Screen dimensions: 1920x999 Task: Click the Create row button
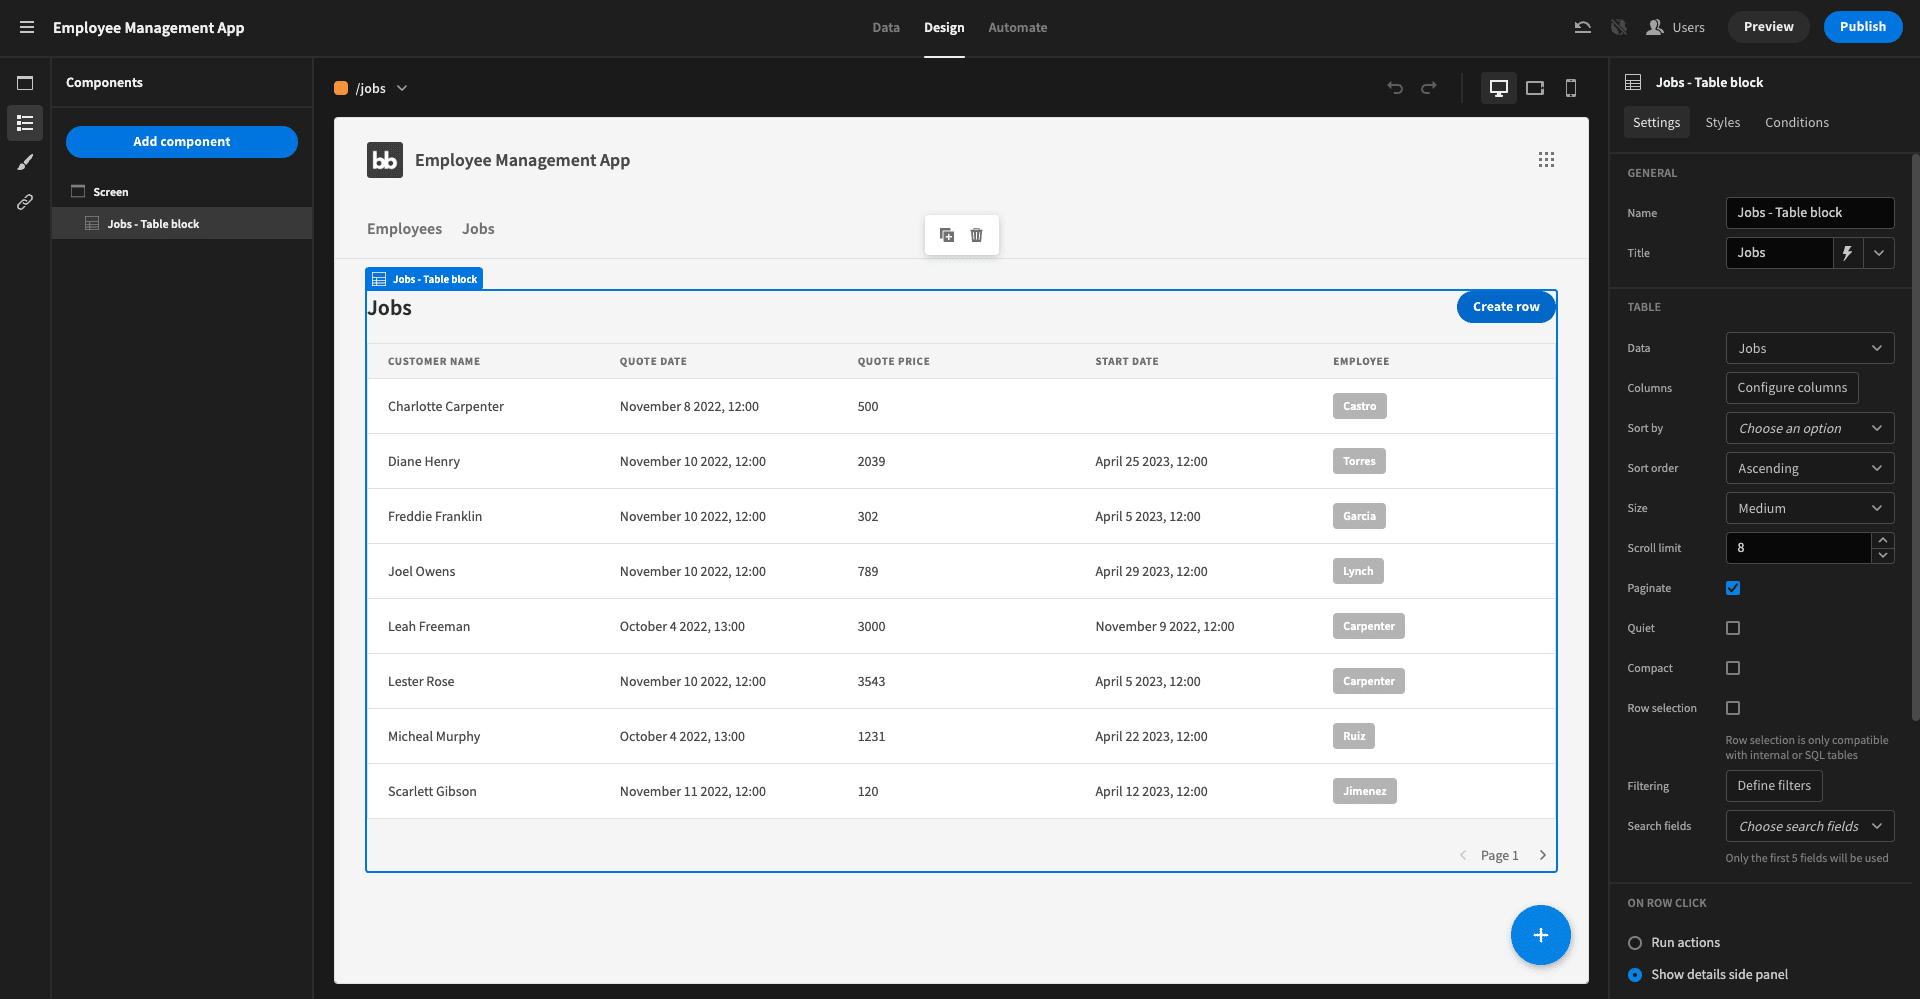(1506, 307)
